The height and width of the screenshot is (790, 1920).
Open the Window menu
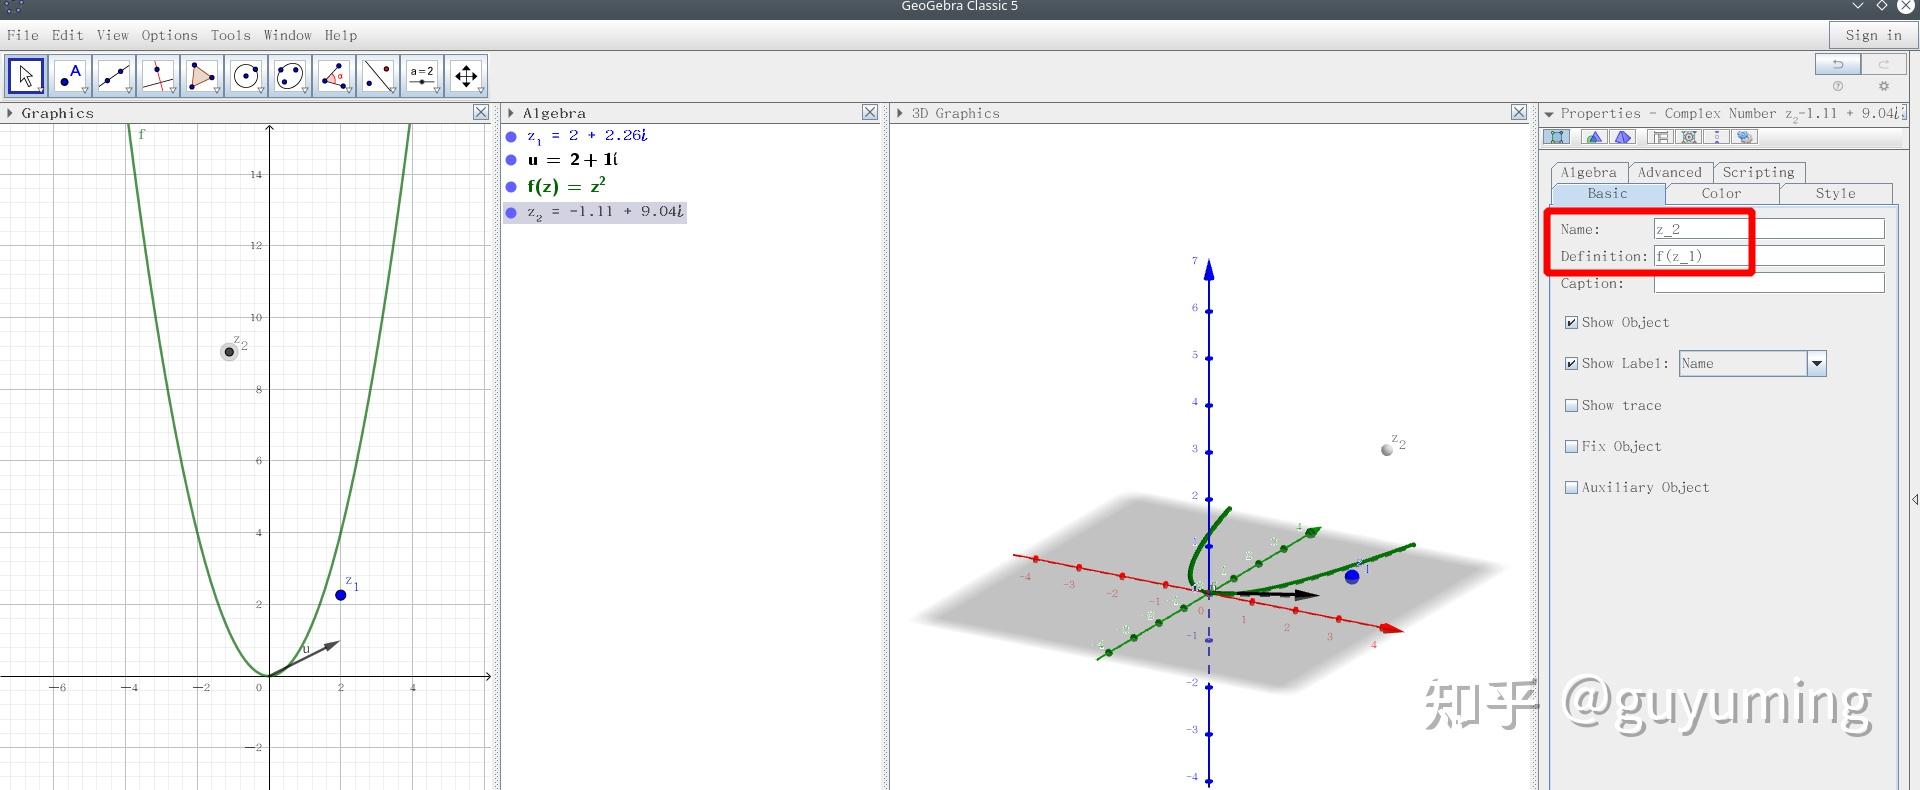[x=288, y=35]
